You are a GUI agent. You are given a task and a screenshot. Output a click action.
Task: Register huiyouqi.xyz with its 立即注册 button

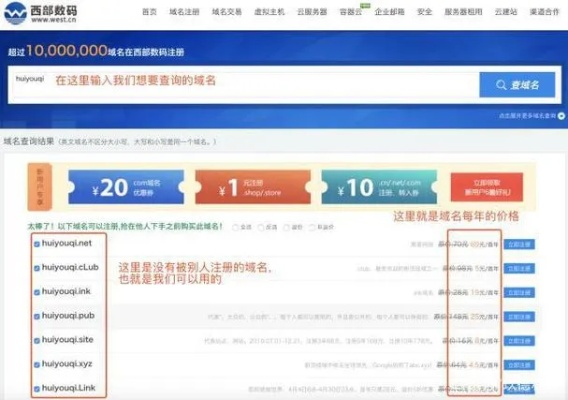pos(519,365)
